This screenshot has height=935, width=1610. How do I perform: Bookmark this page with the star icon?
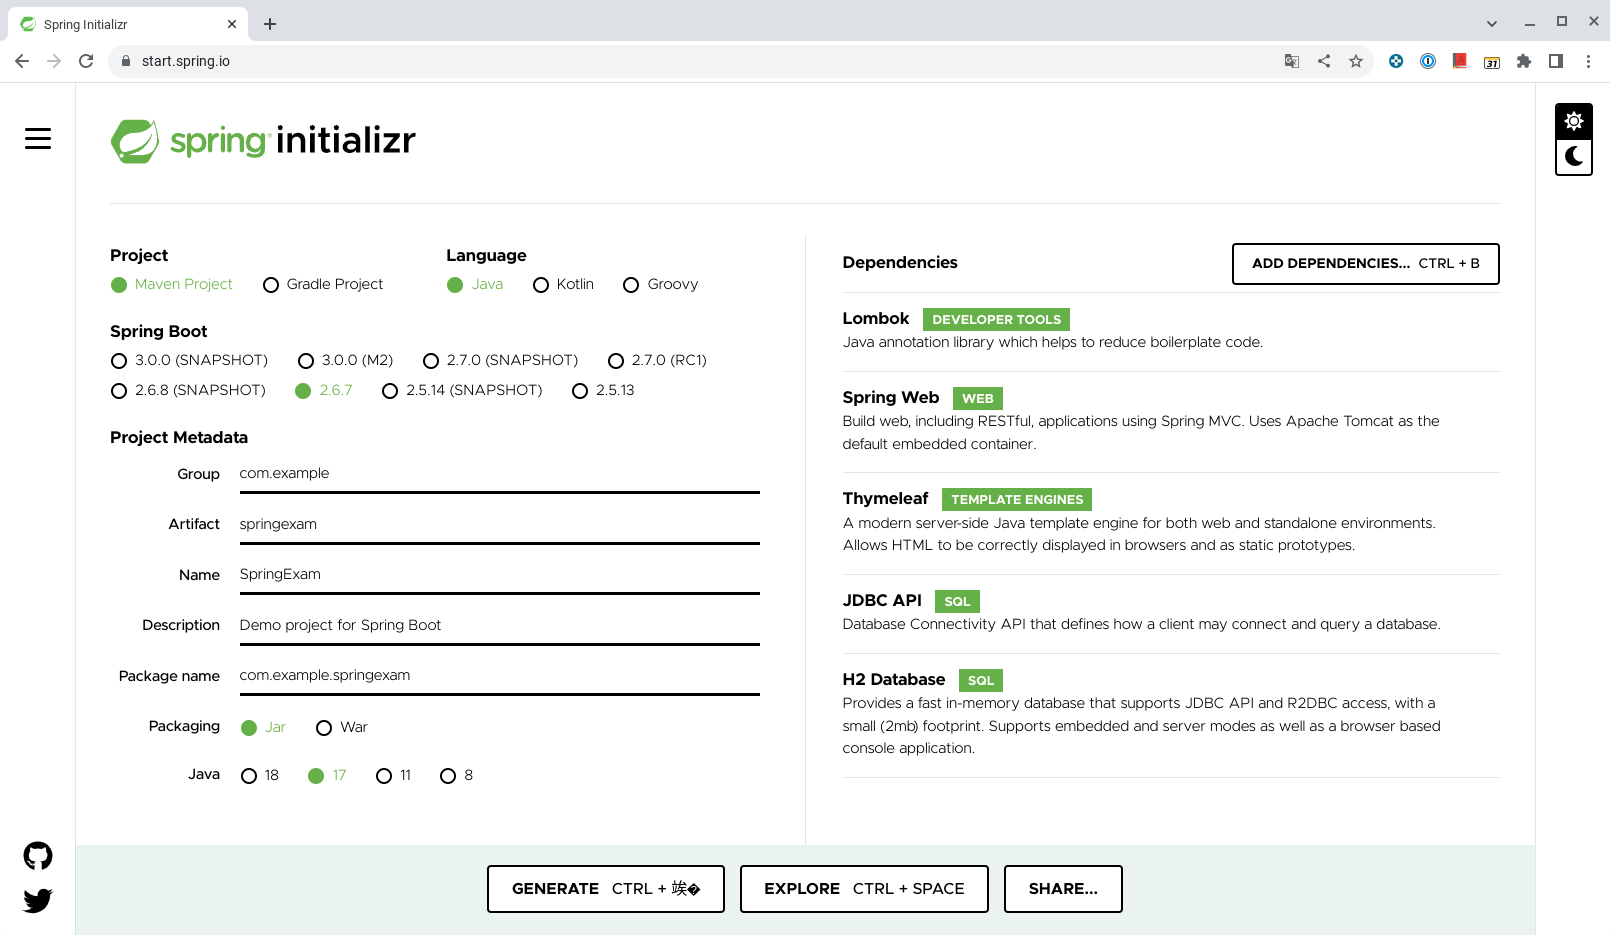(1356, 61)
